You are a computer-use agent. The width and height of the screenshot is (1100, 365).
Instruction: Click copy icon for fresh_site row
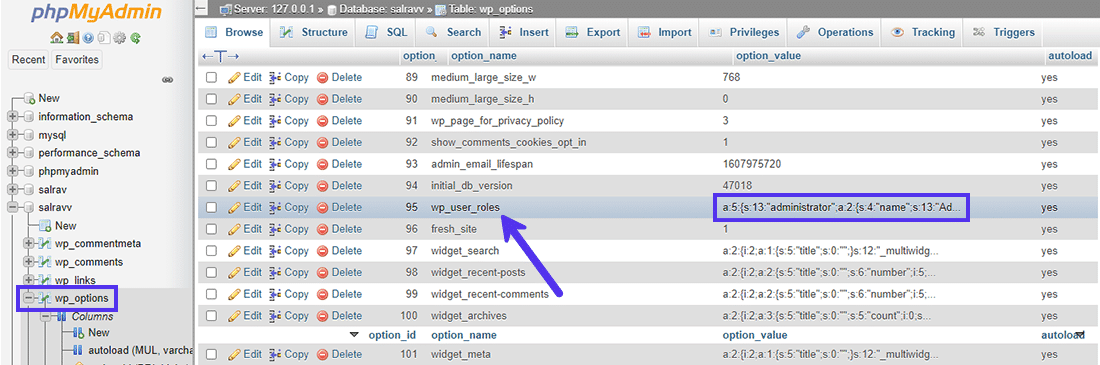(276, 230)
